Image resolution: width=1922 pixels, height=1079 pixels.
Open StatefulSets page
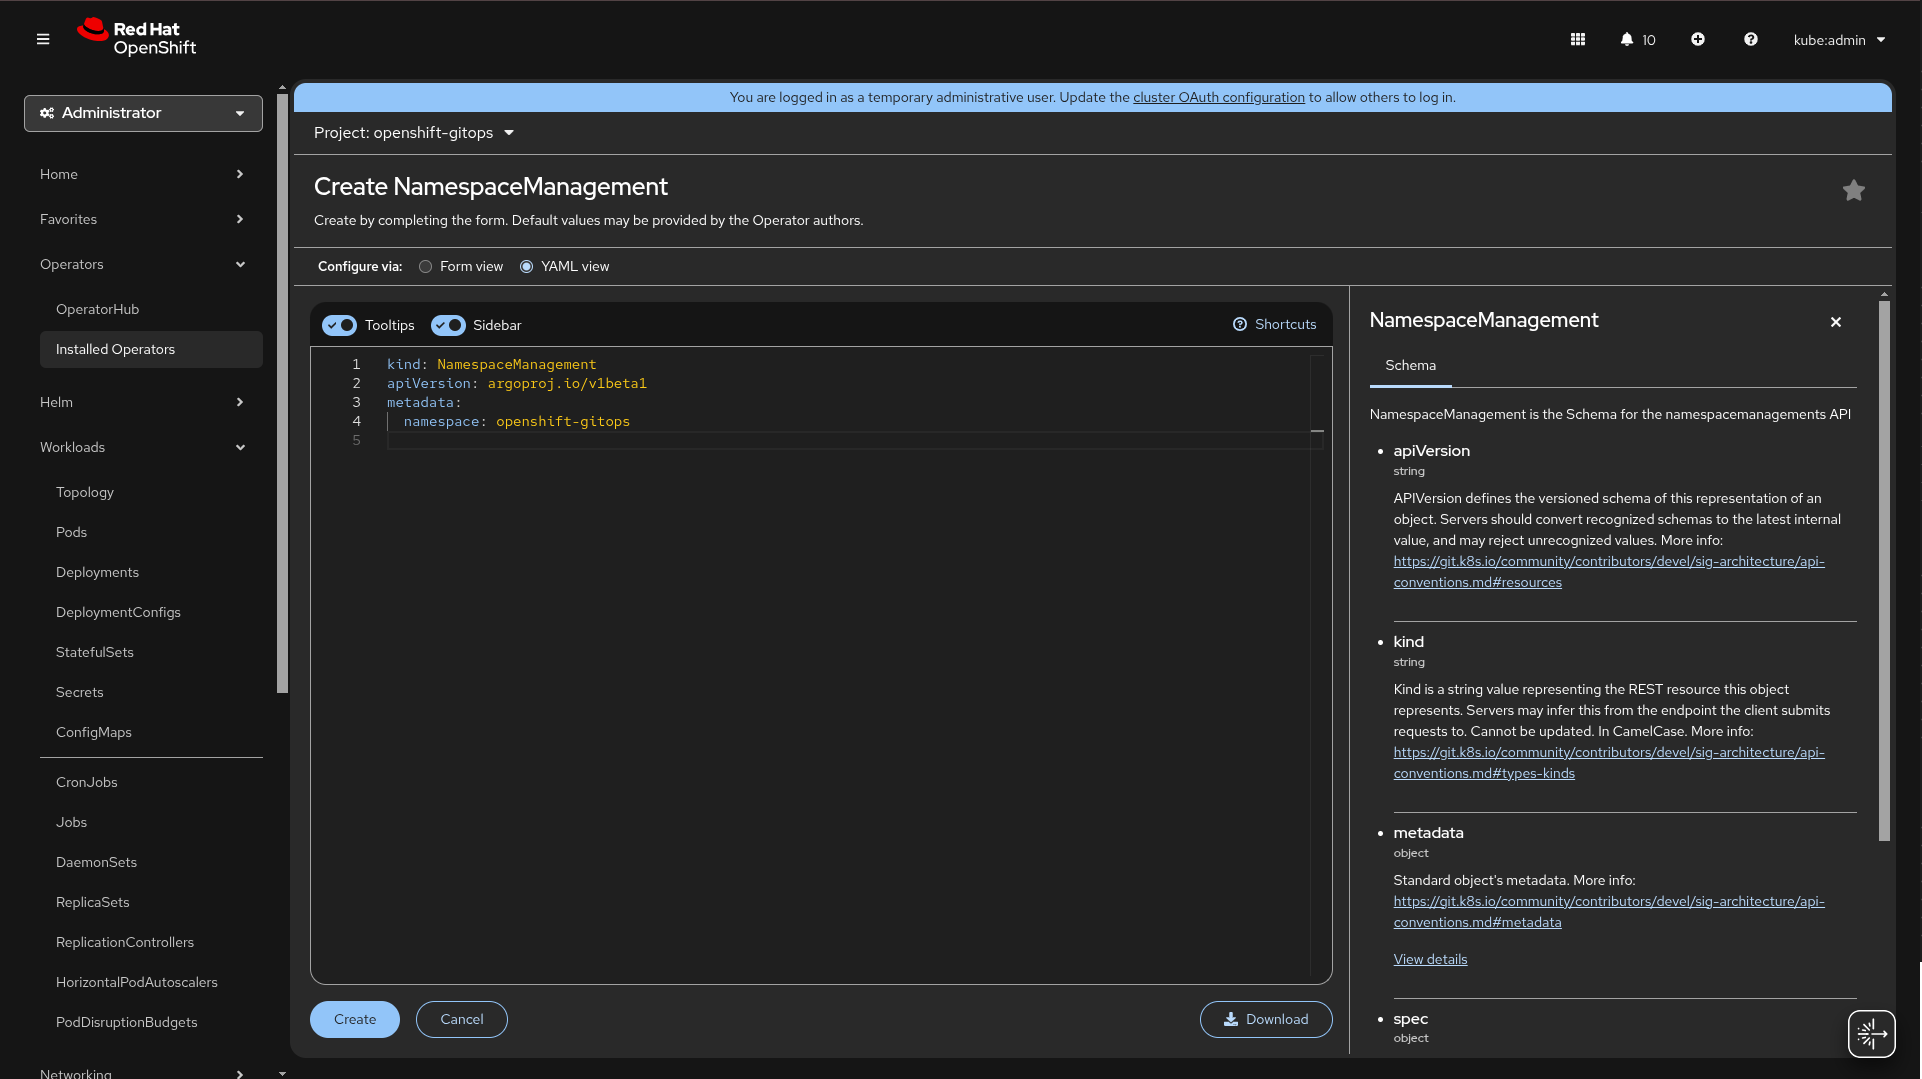(95, 652)
